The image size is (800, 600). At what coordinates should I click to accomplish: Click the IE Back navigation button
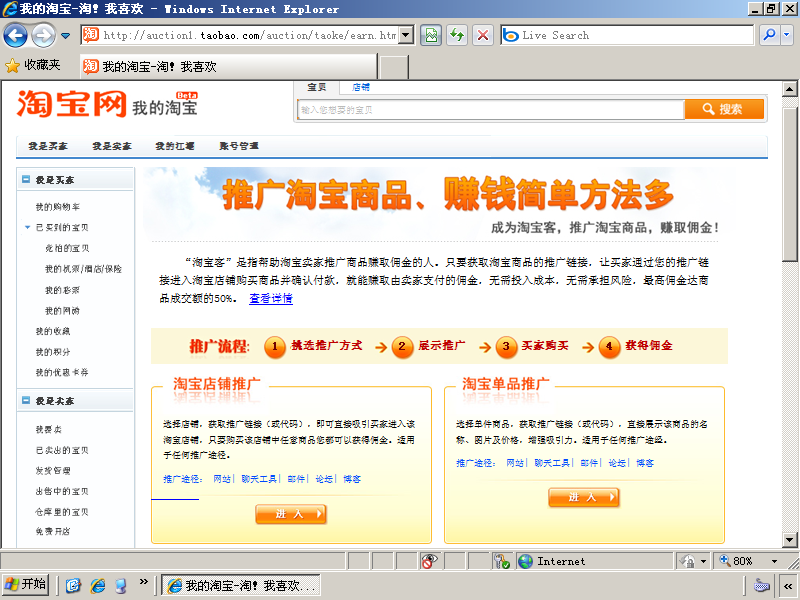(x=15, y=36)
